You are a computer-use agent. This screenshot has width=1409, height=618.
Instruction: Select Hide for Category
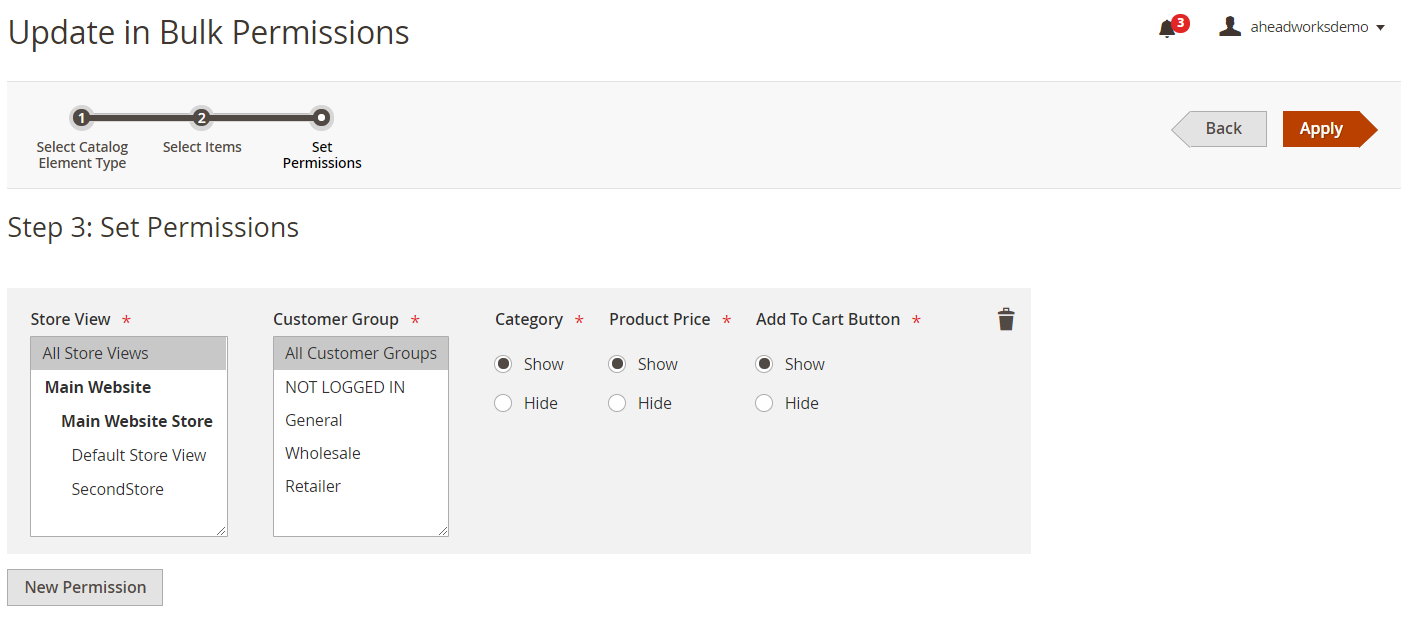(503, 403)
